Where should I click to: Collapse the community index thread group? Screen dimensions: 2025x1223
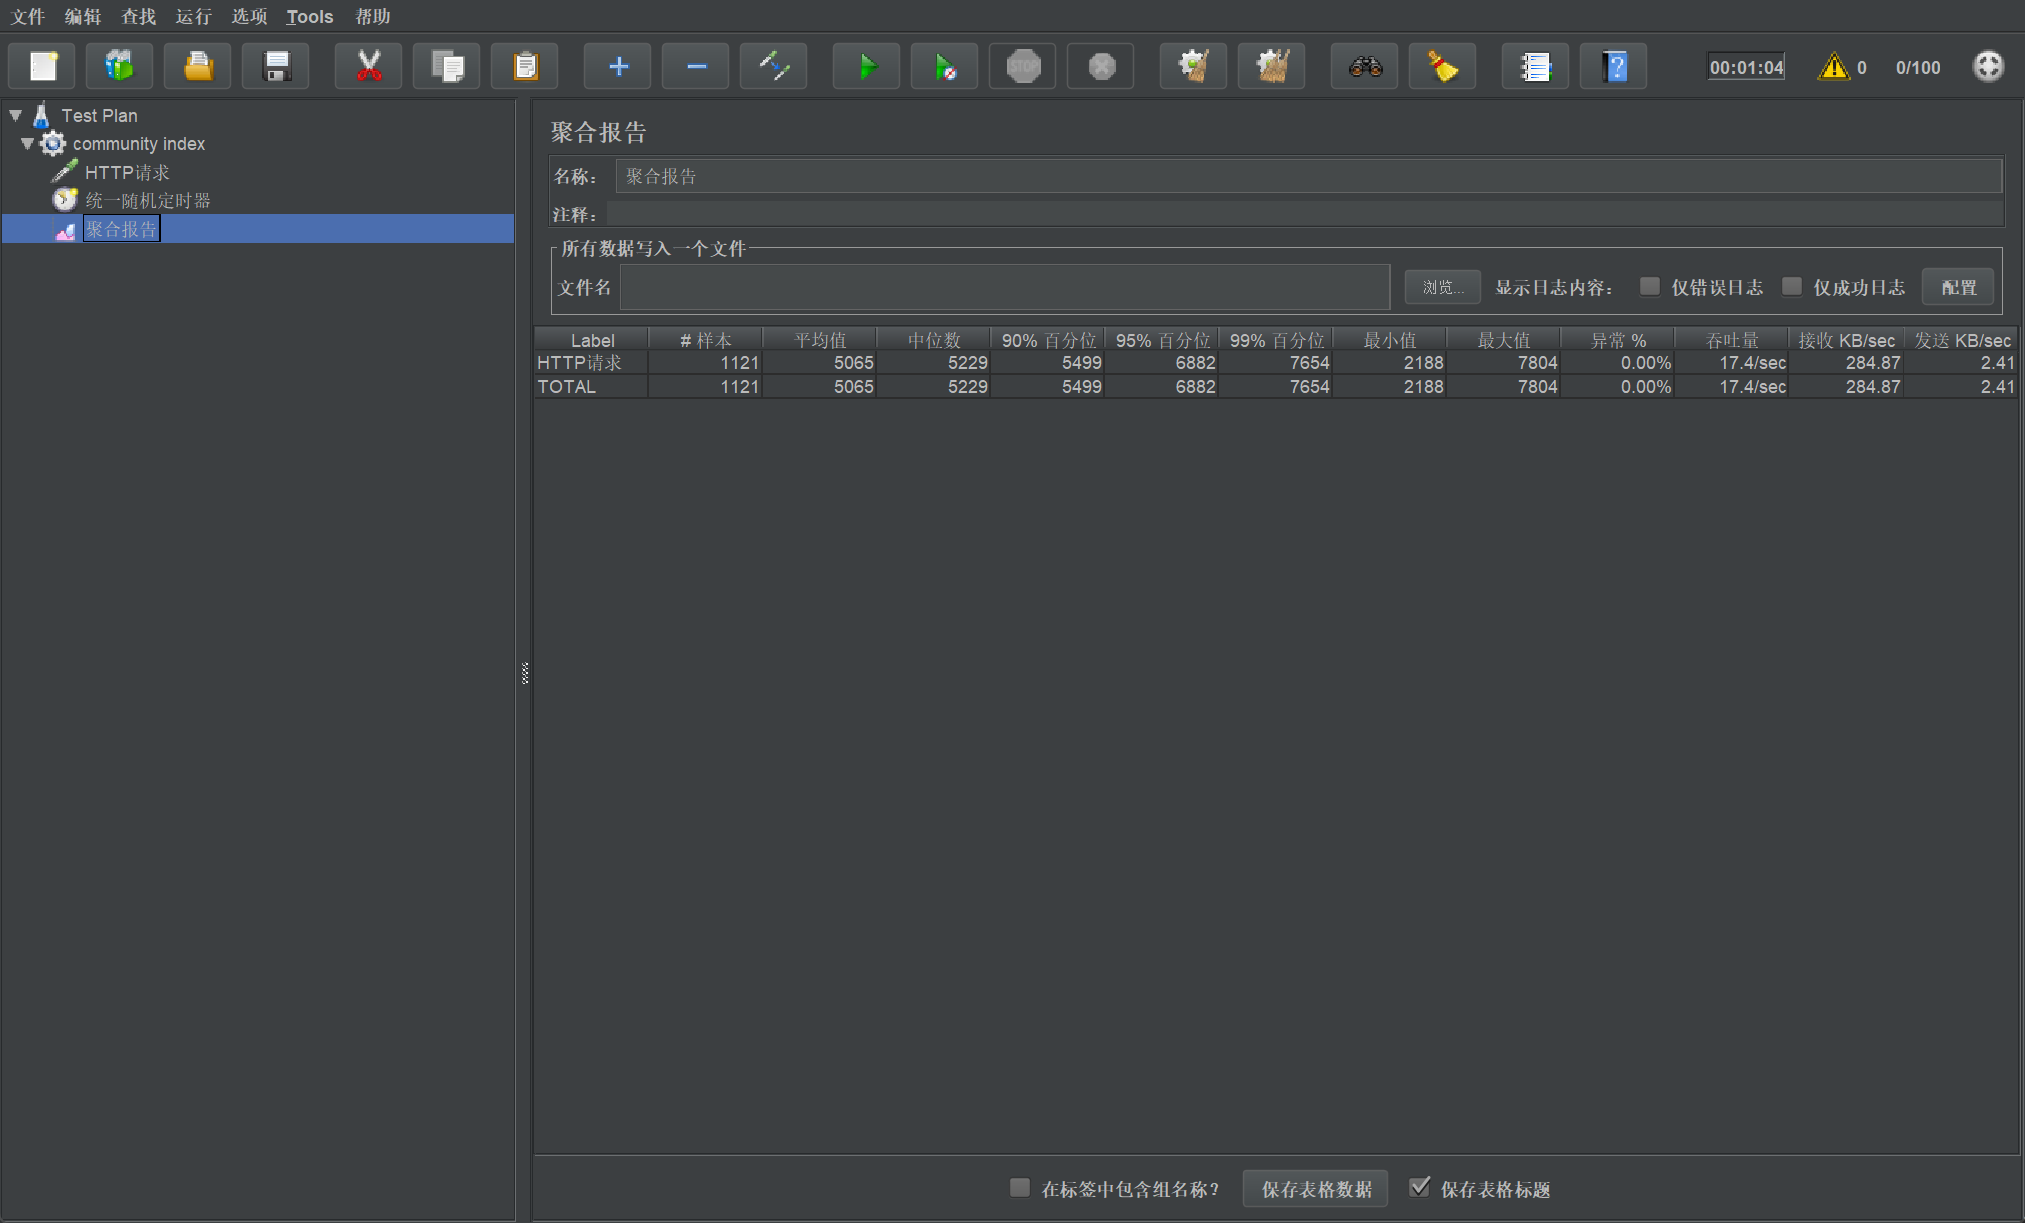point(27,144)
